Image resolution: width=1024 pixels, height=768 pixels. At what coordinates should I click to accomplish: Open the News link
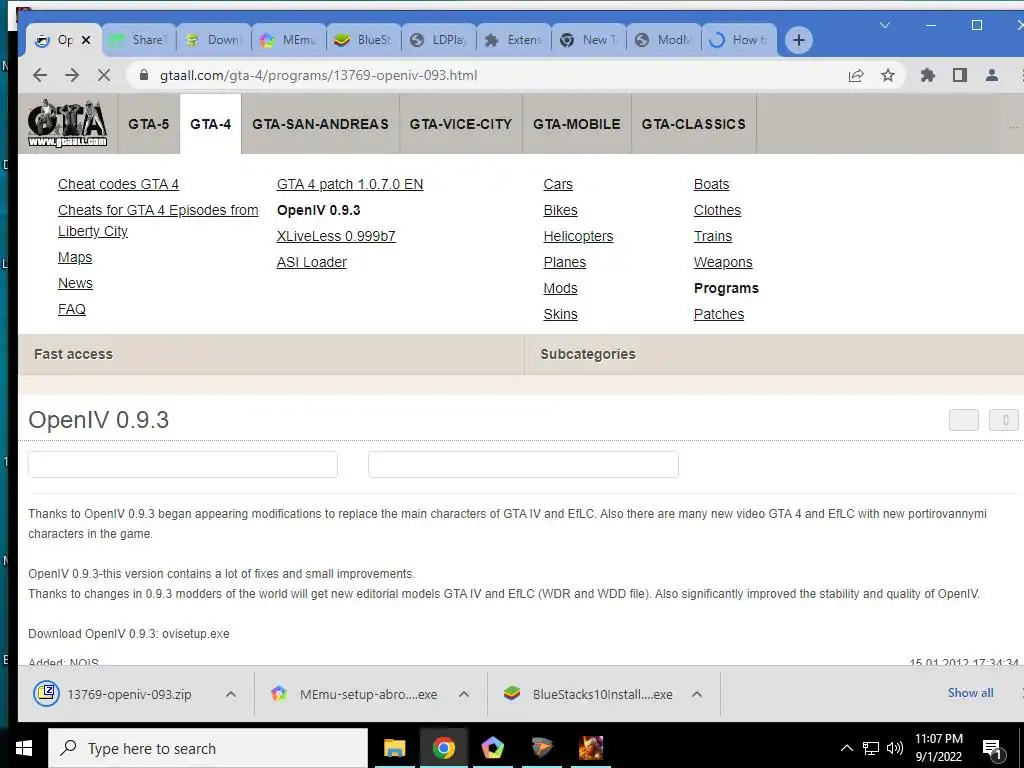pos(75,283)
